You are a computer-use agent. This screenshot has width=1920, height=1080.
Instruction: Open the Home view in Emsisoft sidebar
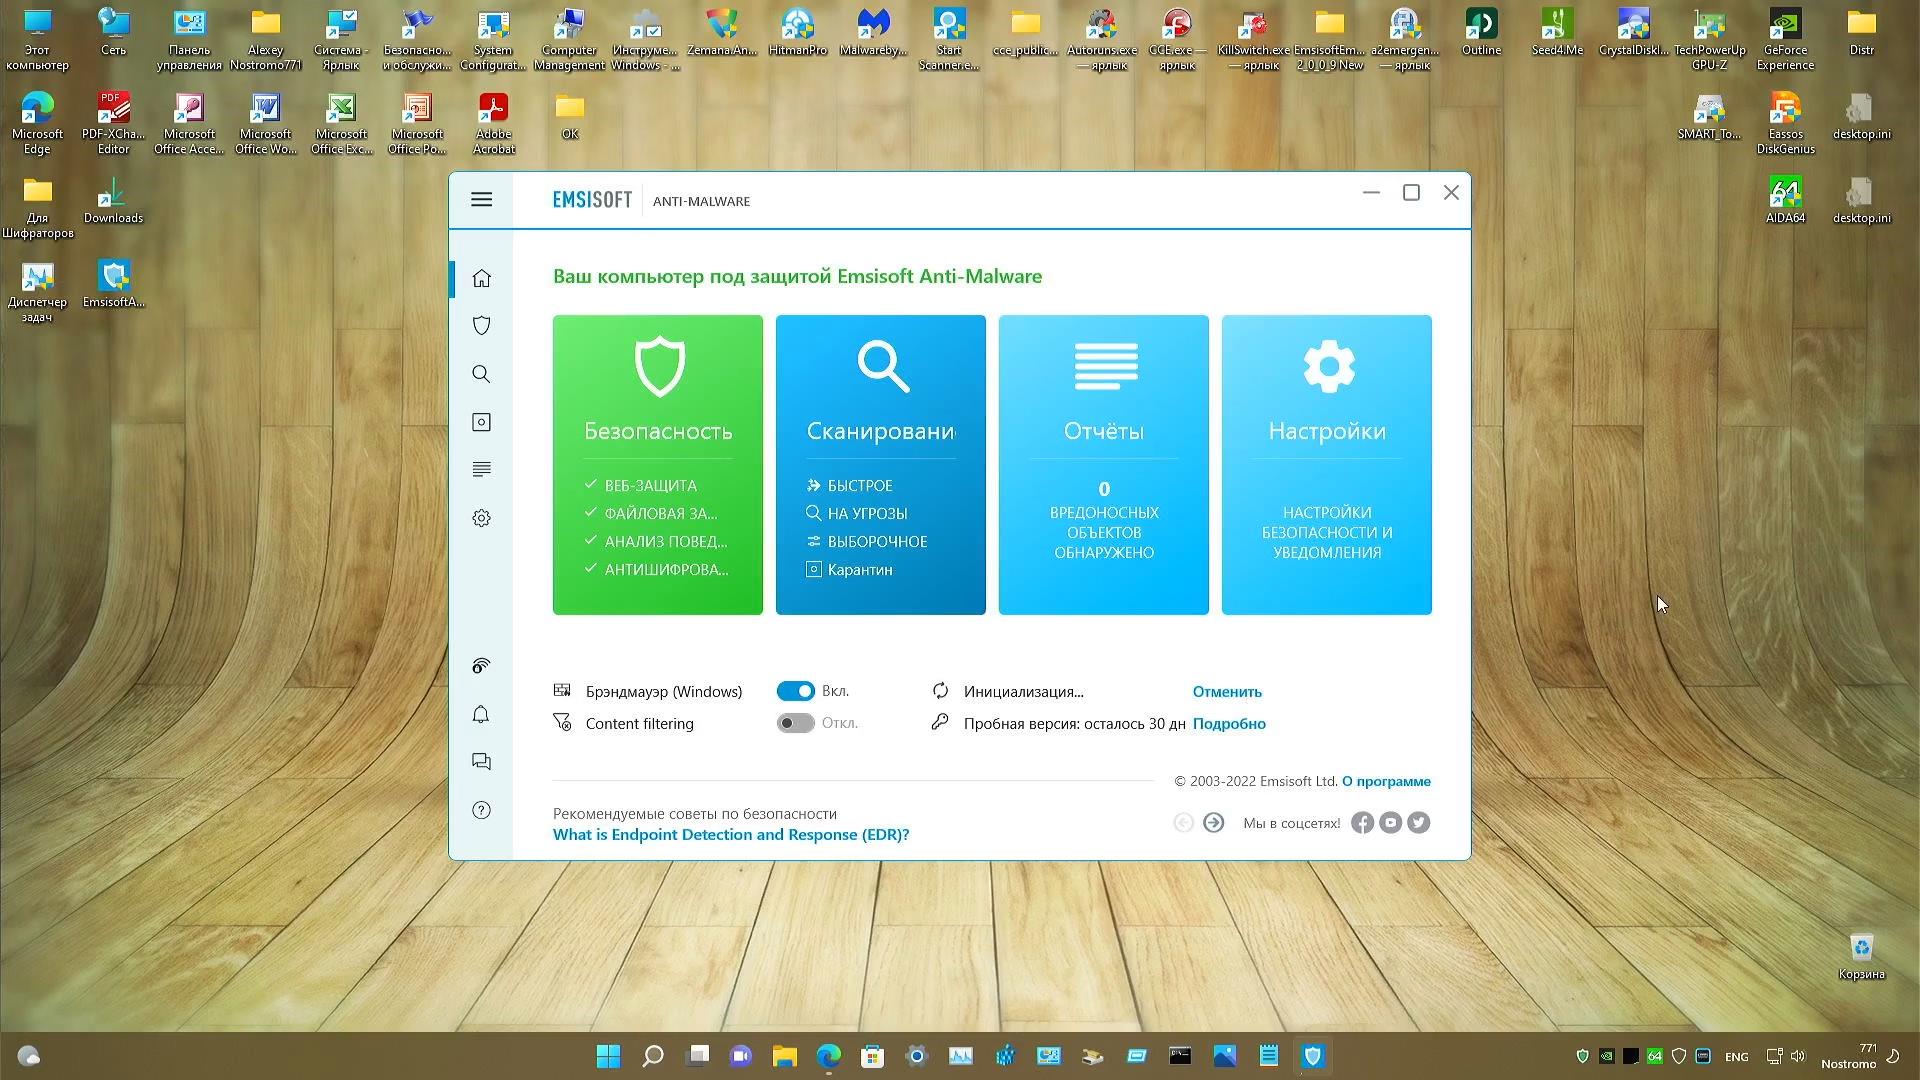(481, 279)
